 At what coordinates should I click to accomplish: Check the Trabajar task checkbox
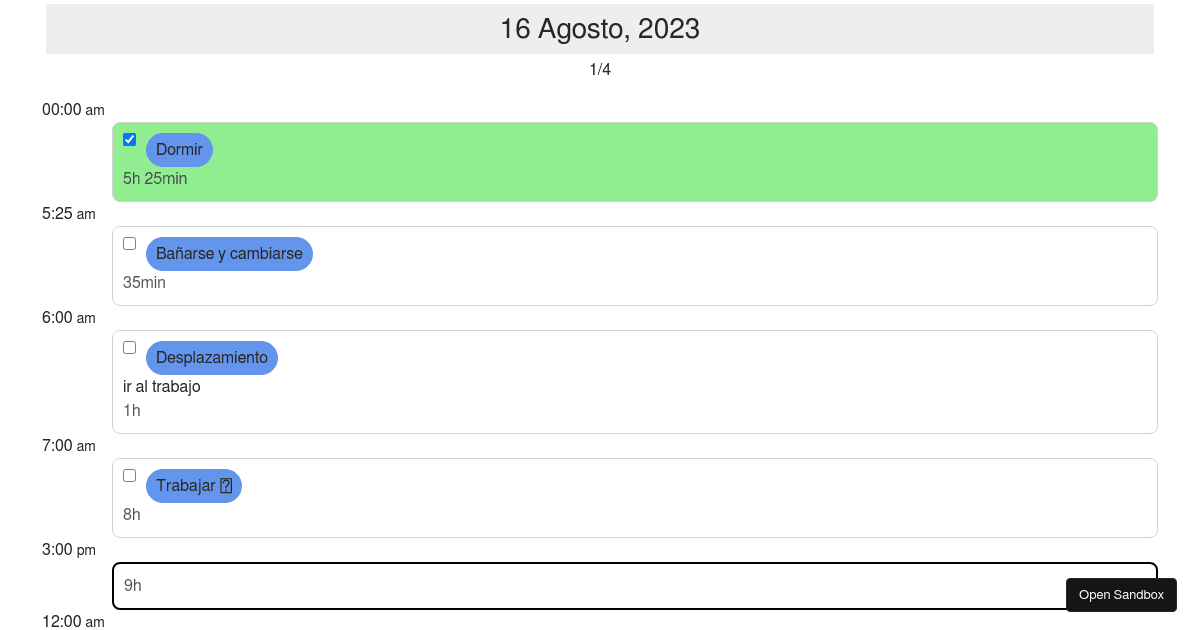129,475
